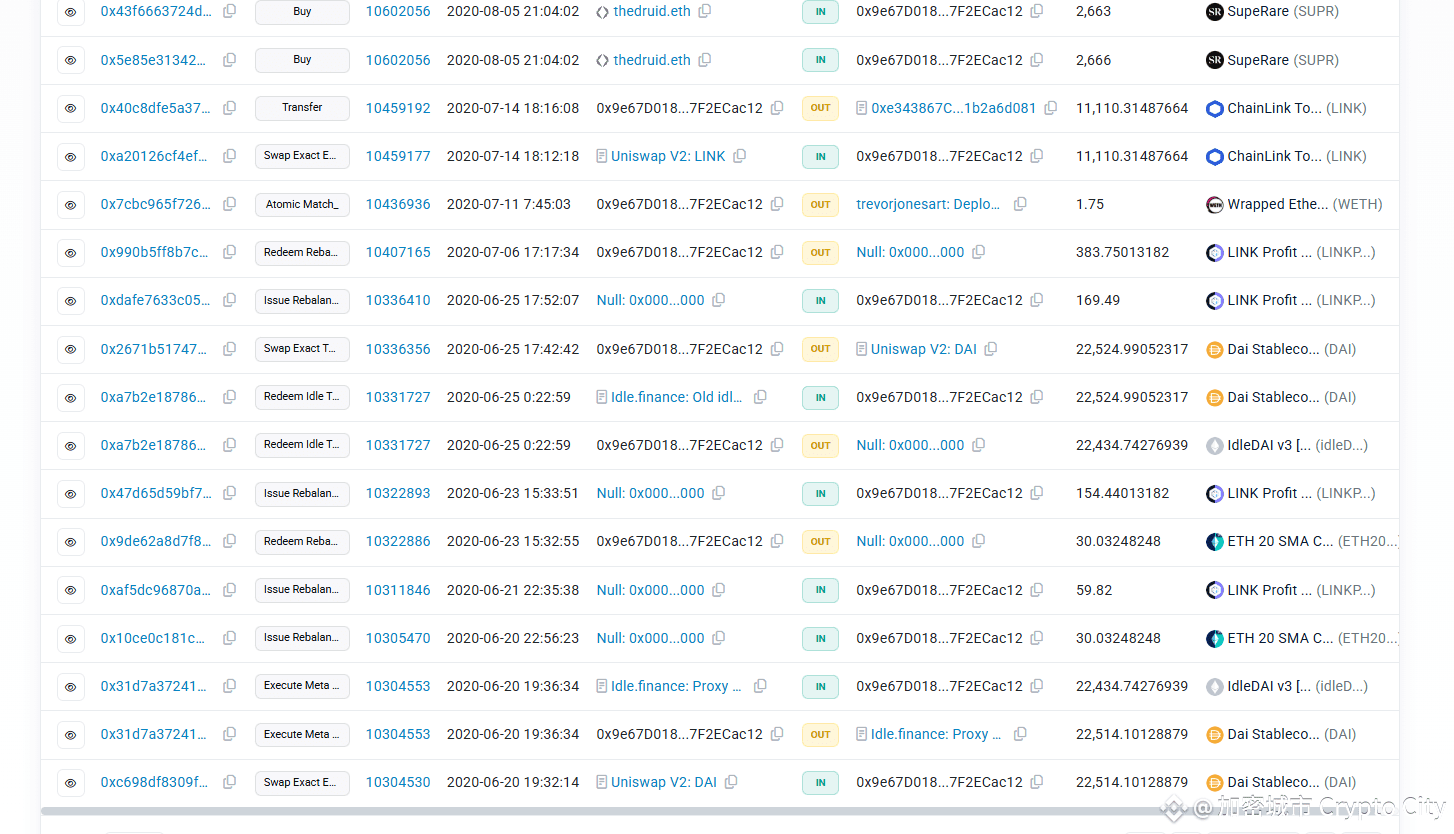Viewport: 1454px width, 834px height.
Task: Click LINK Profit logo in 169.49 row
Action: tap(1215, 300)
